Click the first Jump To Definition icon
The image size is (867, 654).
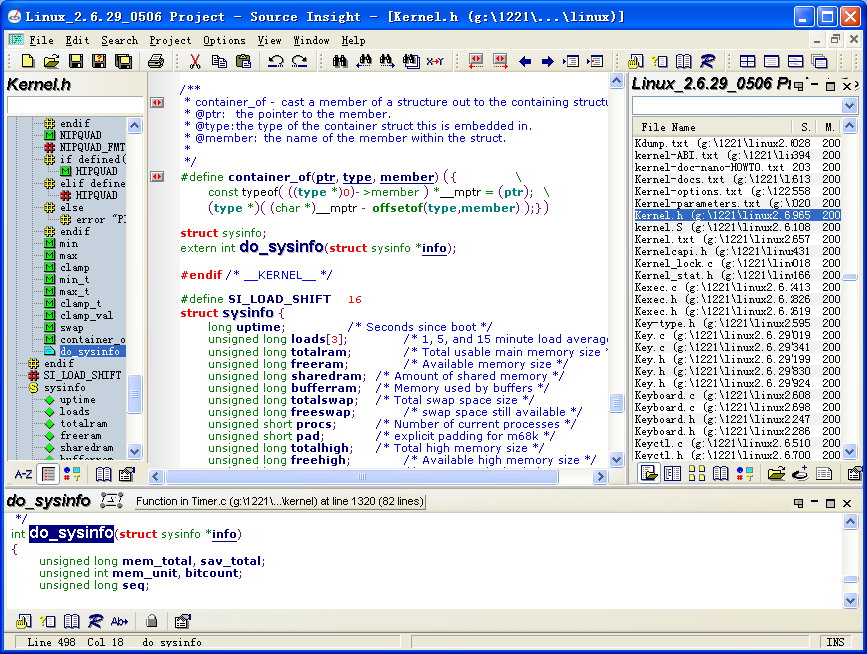(x=571, y=61)
